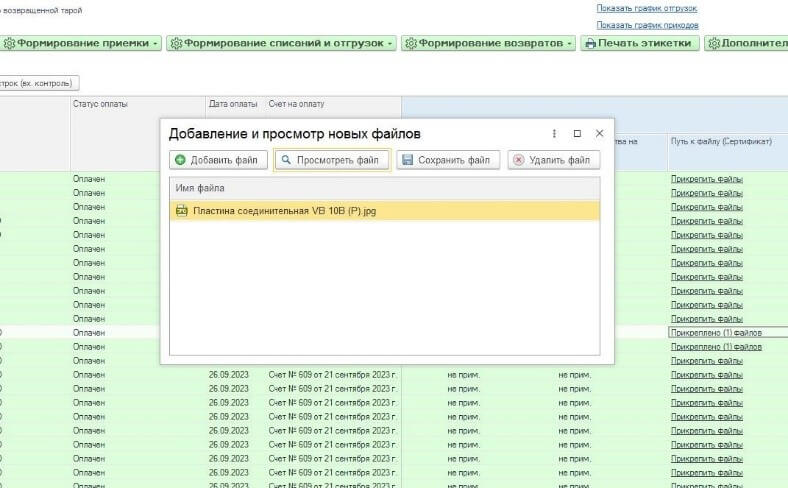Open the dialog's three-dot more menu

[x=554, y=133]
